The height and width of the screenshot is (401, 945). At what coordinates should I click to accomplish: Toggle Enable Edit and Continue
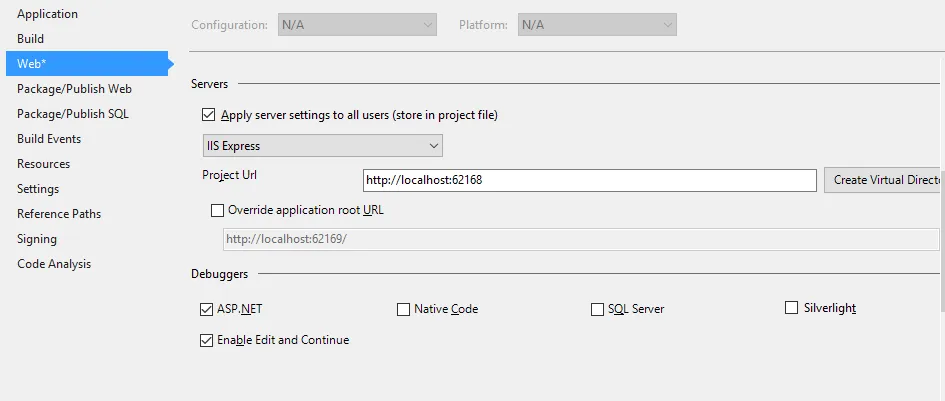point(207,340)
